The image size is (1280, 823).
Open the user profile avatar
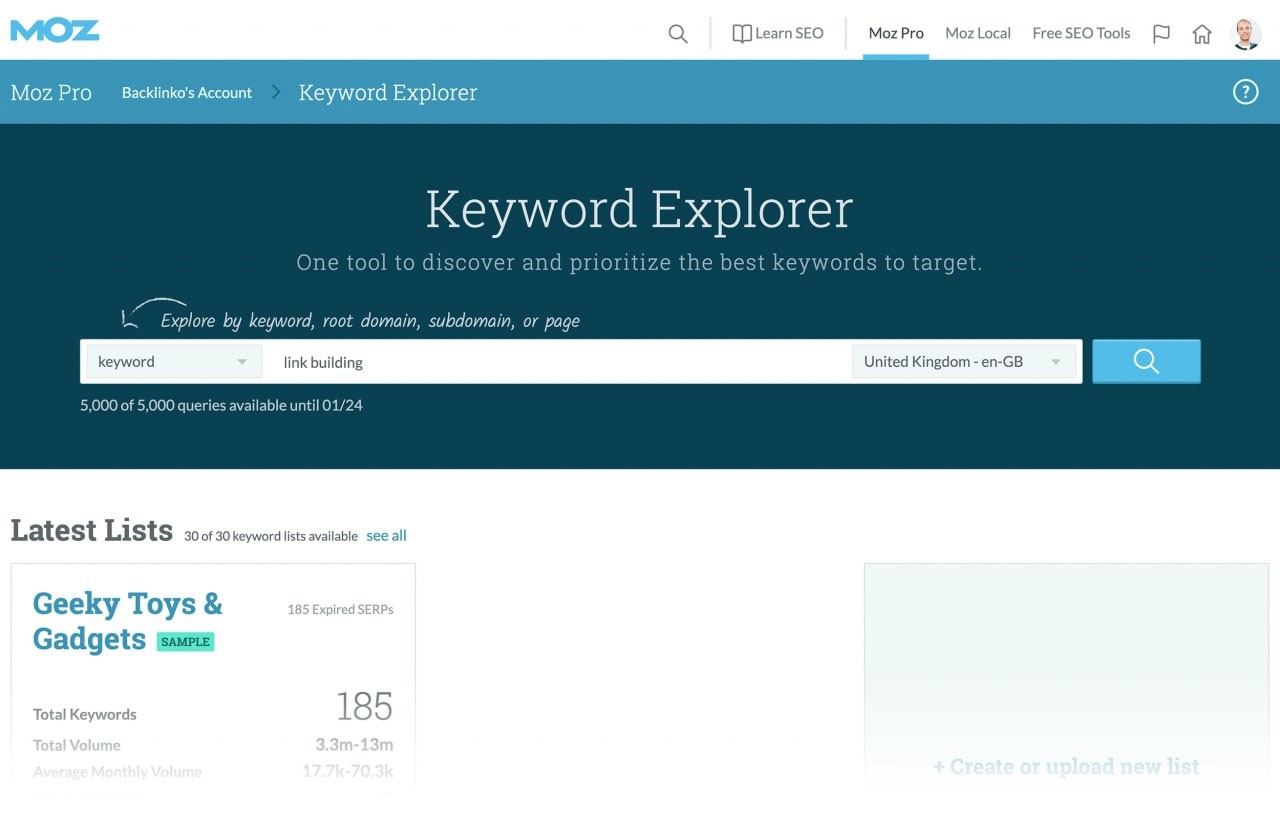pos(1246,34)
